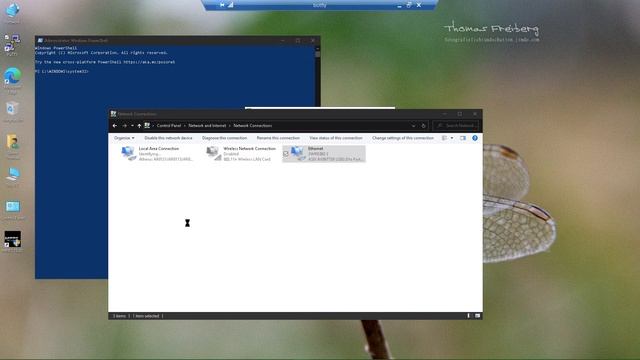640x360 pixels.
Task: Click the Ethernet adapter icon
Action: 298,153
